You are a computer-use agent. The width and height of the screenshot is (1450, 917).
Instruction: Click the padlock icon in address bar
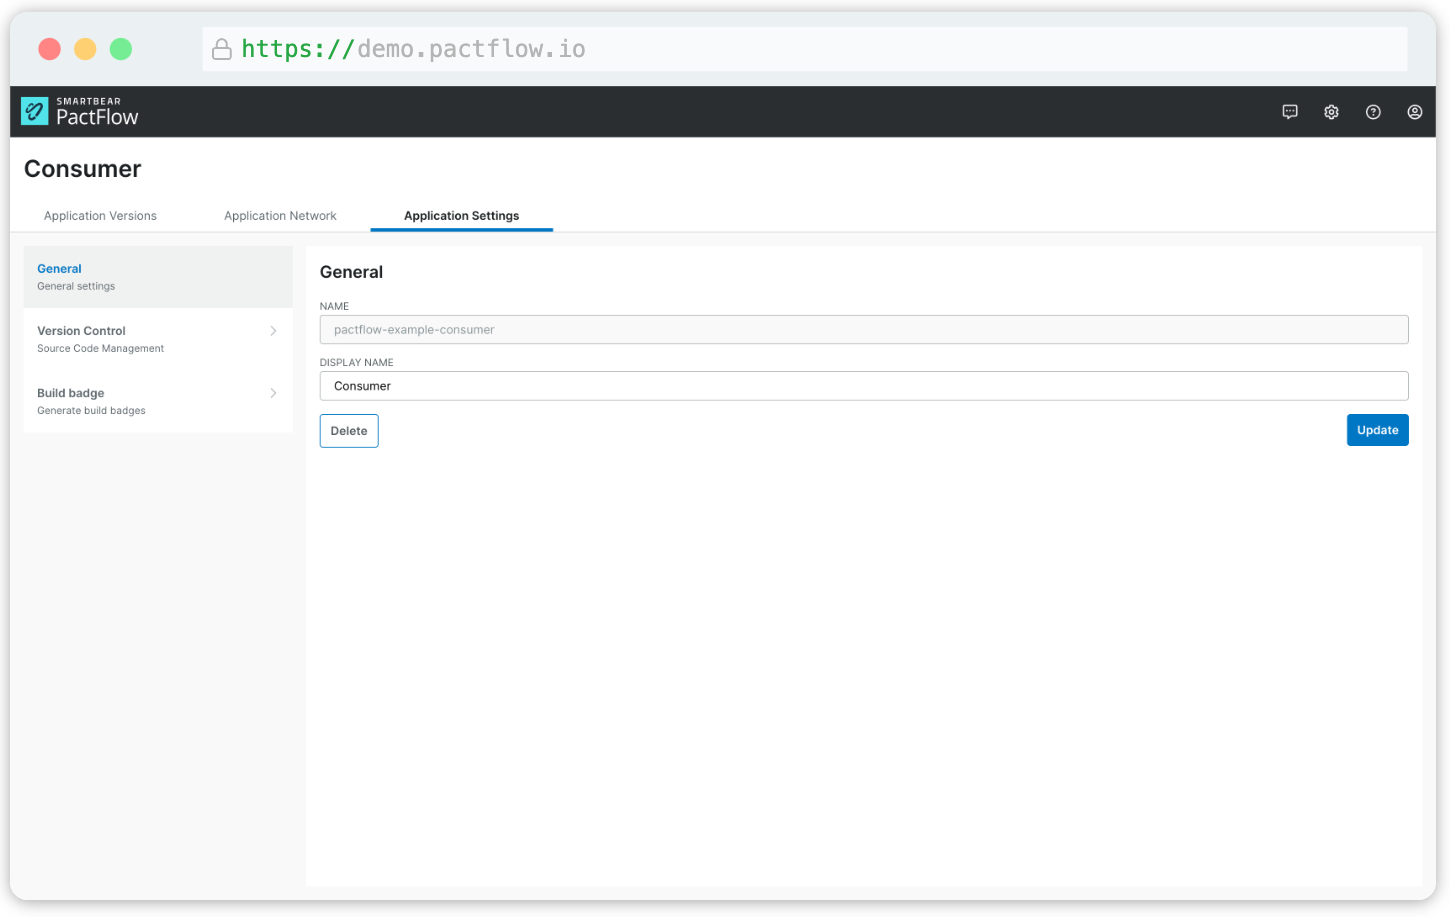point(222,49)
